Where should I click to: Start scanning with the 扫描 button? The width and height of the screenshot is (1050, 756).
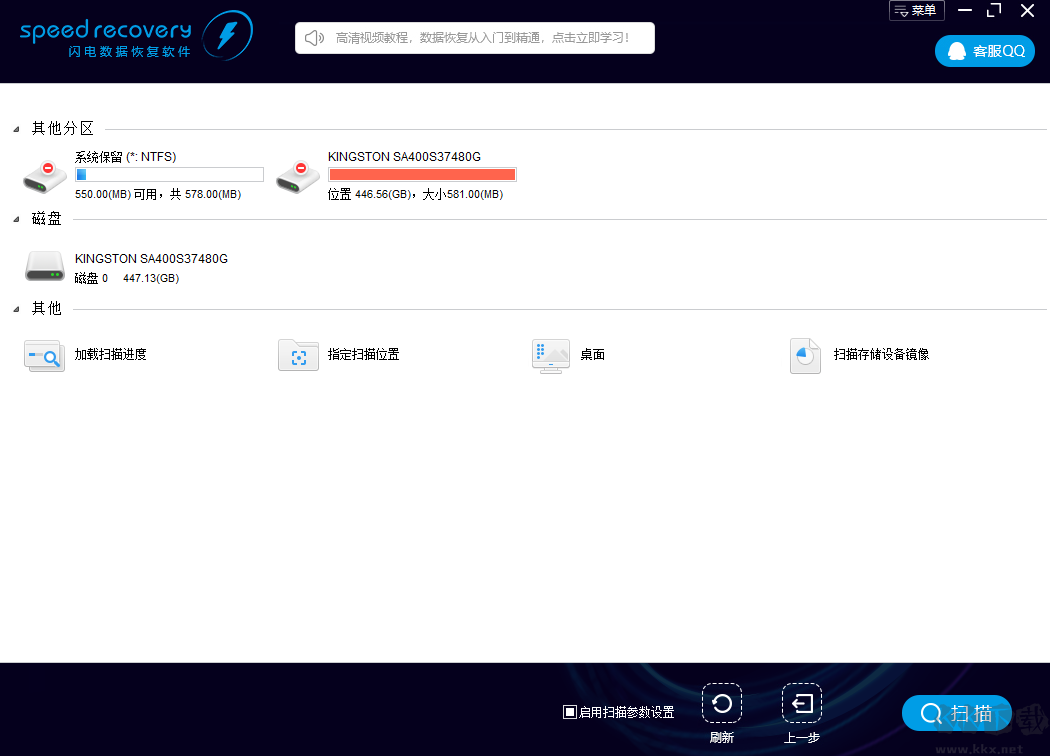coord(956,713)
